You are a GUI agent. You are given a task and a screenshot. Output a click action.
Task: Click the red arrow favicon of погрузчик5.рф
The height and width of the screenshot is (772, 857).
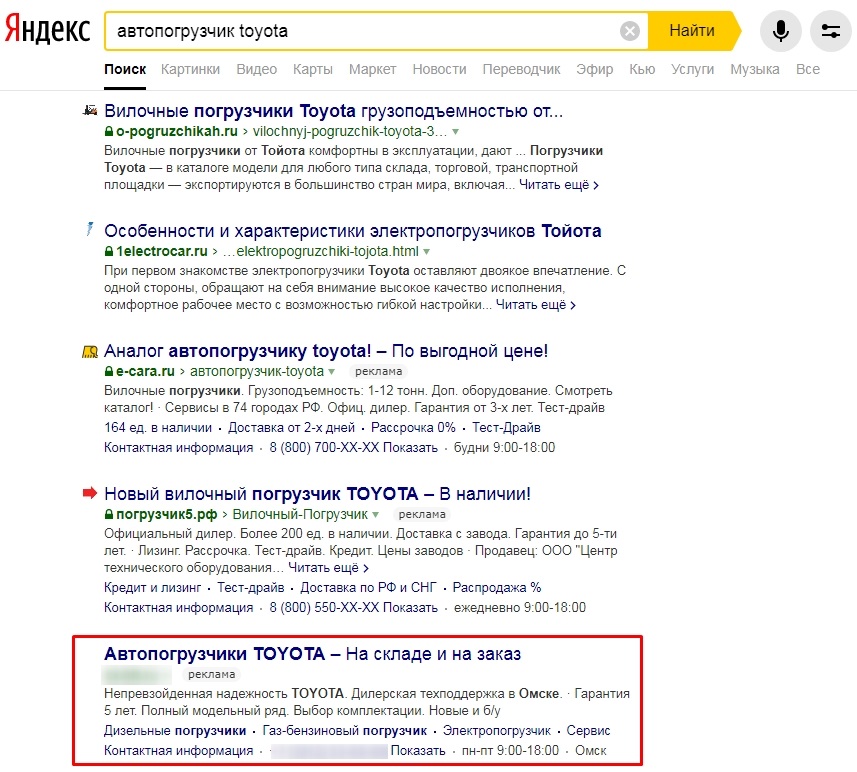[x=90, y=493]
